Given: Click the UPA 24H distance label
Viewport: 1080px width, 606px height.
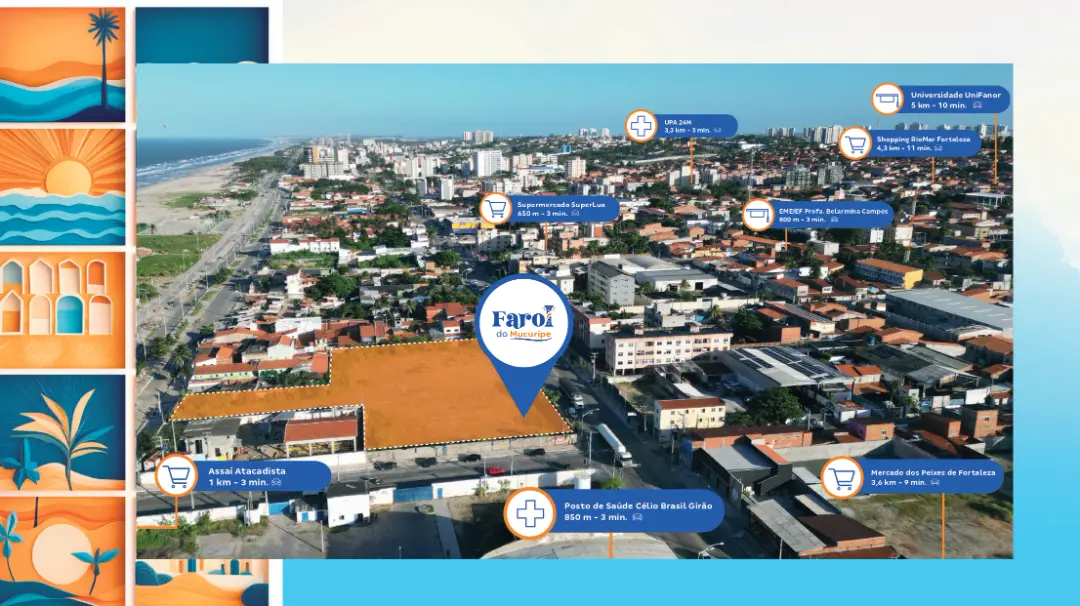Looking at the screenshot, I should 696,126.
